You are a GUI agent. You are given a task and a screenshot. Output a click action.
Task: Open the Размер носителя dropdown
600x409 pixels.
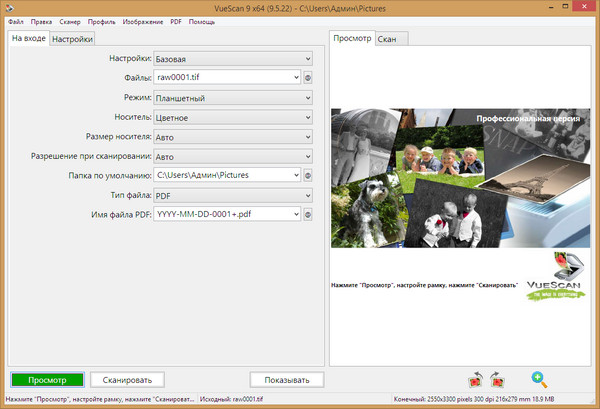(233, 137)
